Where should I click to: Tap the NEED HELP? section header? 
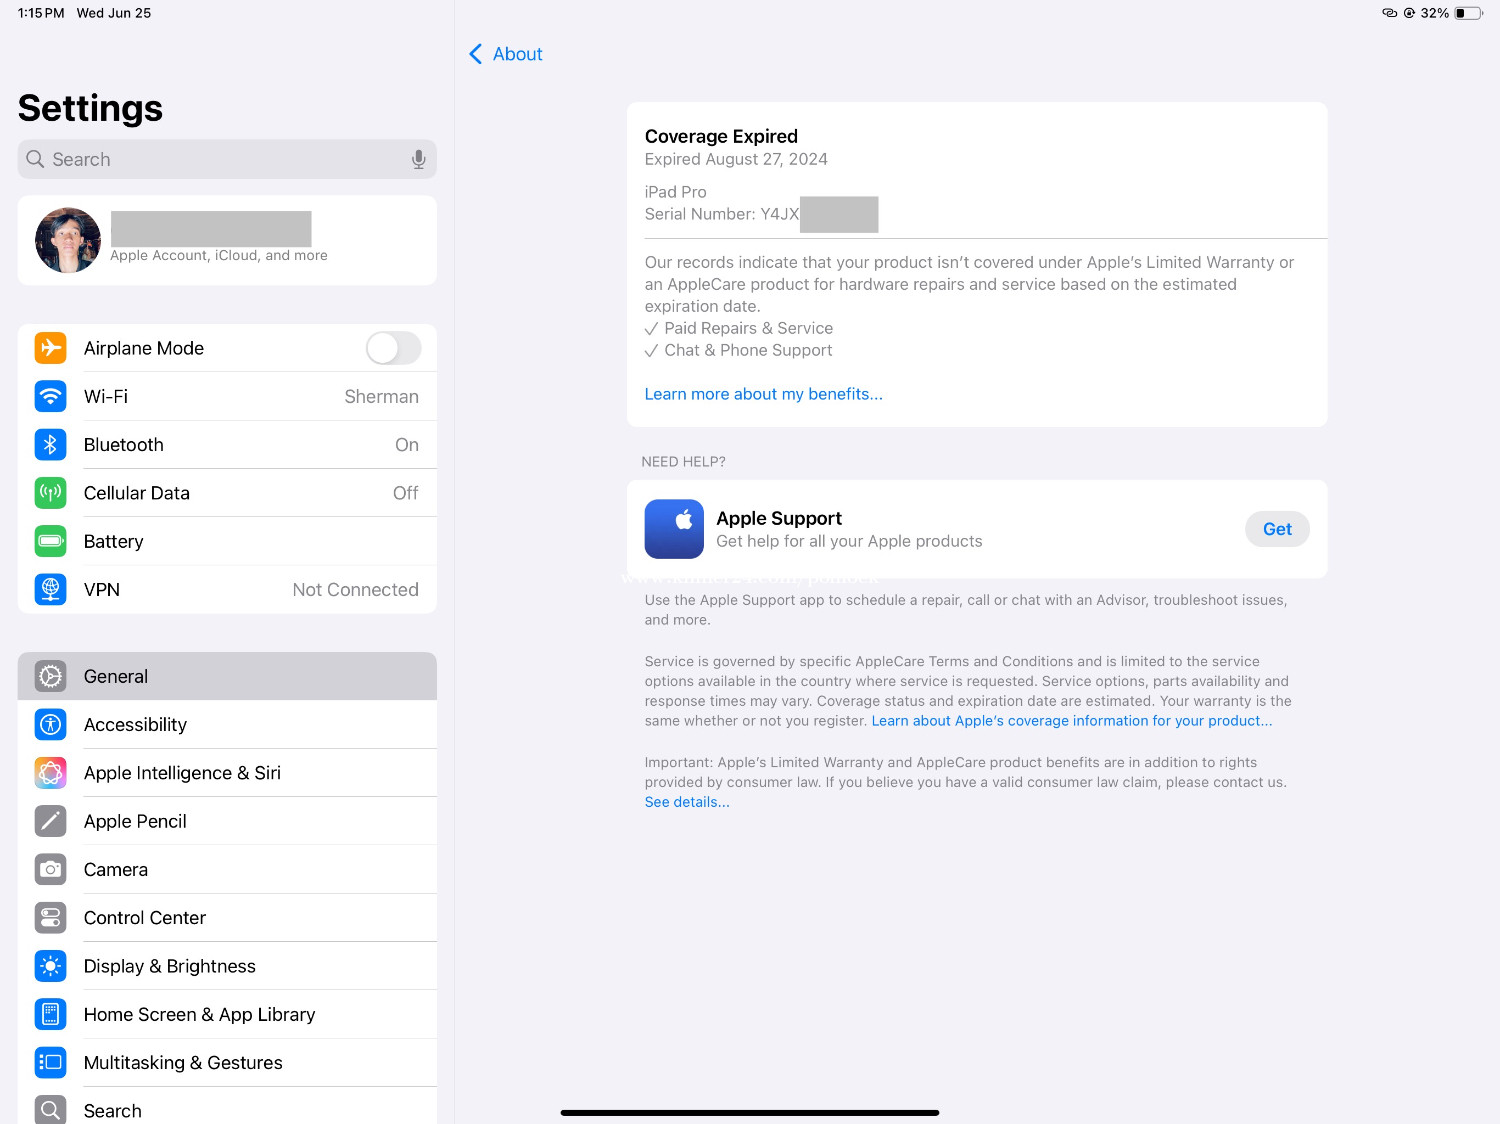[x=683, y=462]
